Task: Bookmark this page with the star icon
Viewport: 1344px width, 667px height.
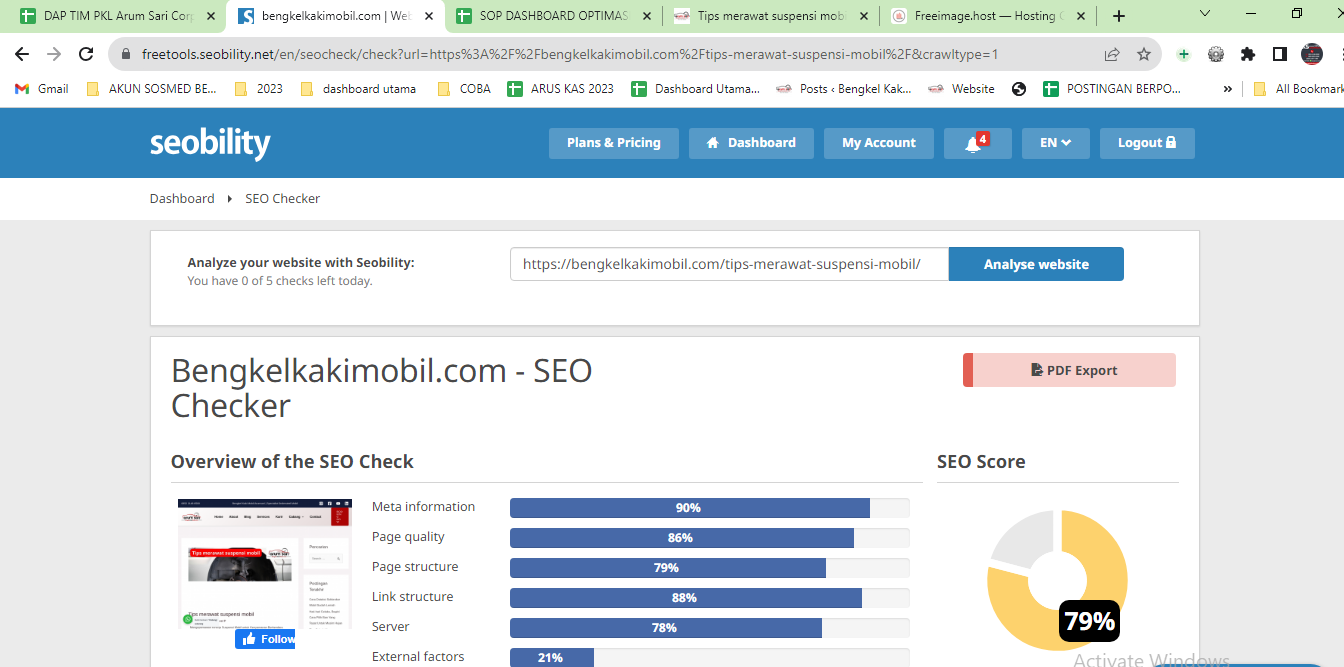Action: click(1144, 54)
